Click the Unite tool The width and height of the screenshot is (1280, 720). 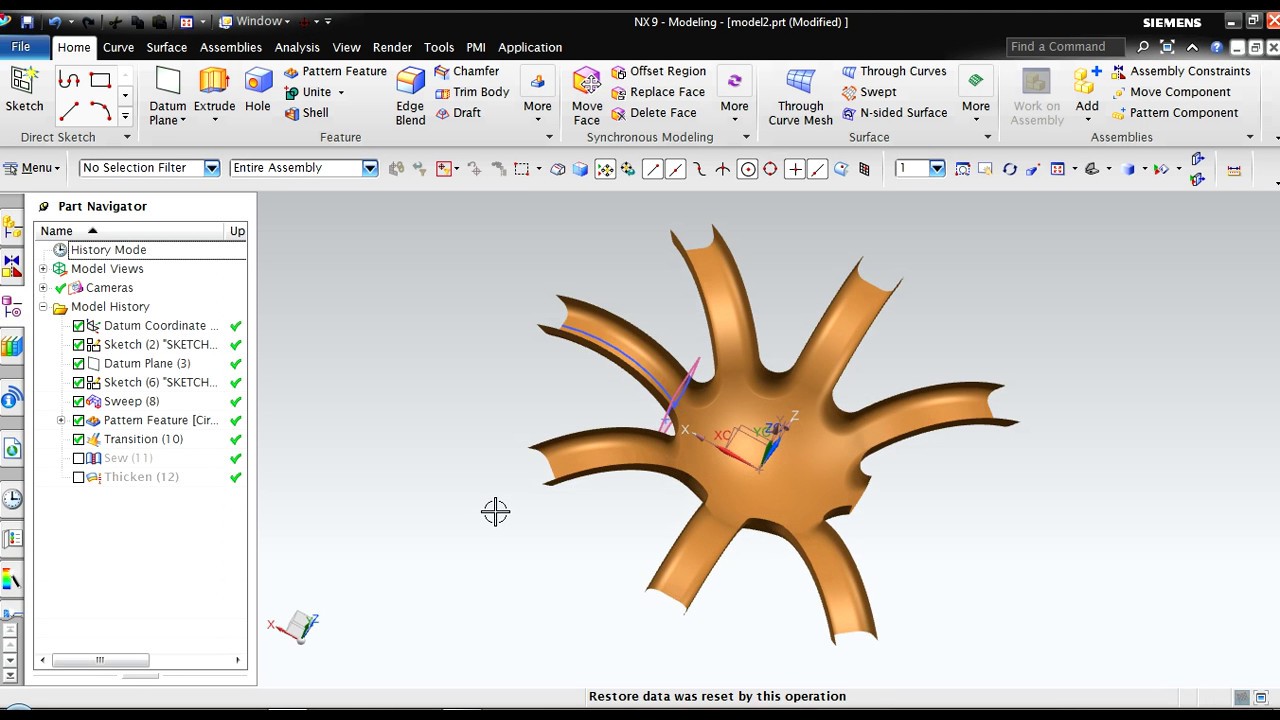308,92
